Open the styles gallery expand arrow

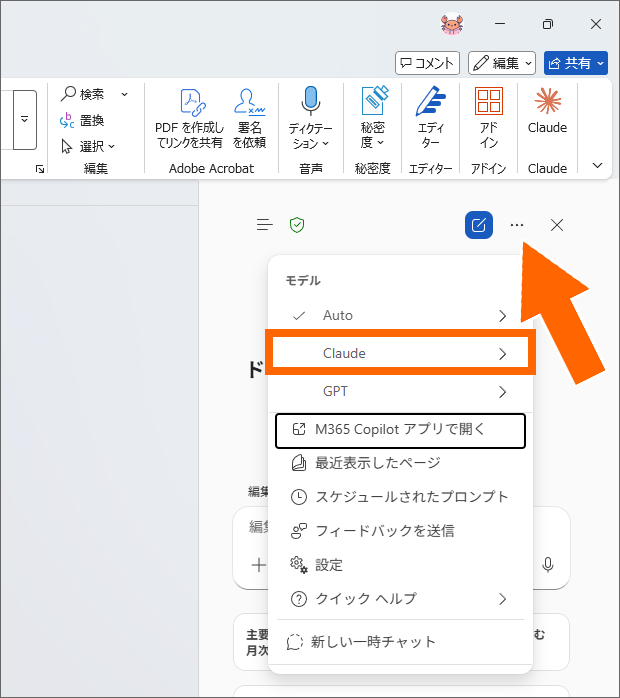click(x=24, y=119)
